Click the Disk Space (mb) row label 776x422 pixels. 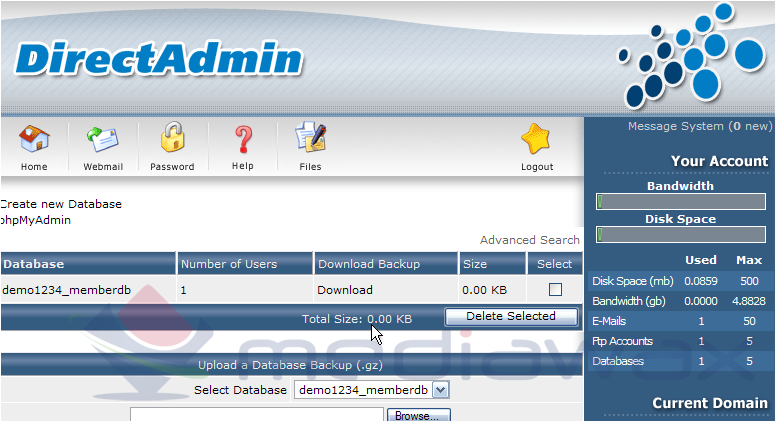click(x=632, y=281)
